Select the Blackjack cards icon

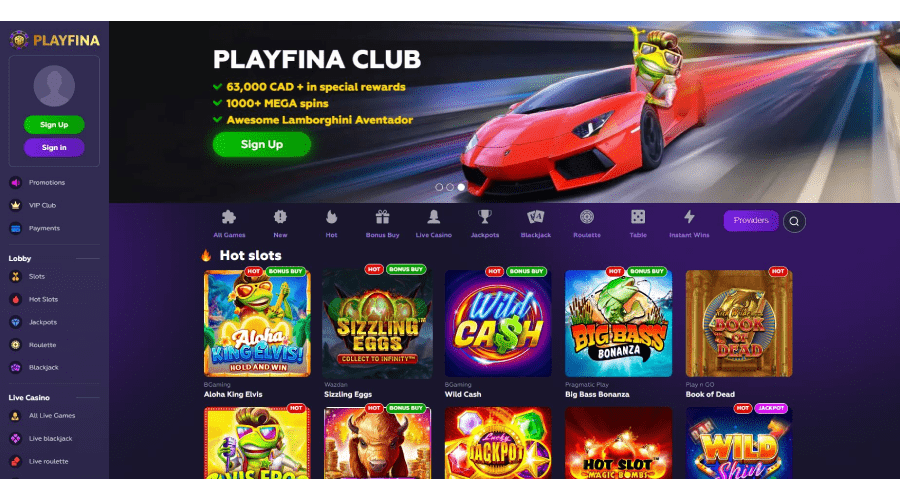(536, 217)
